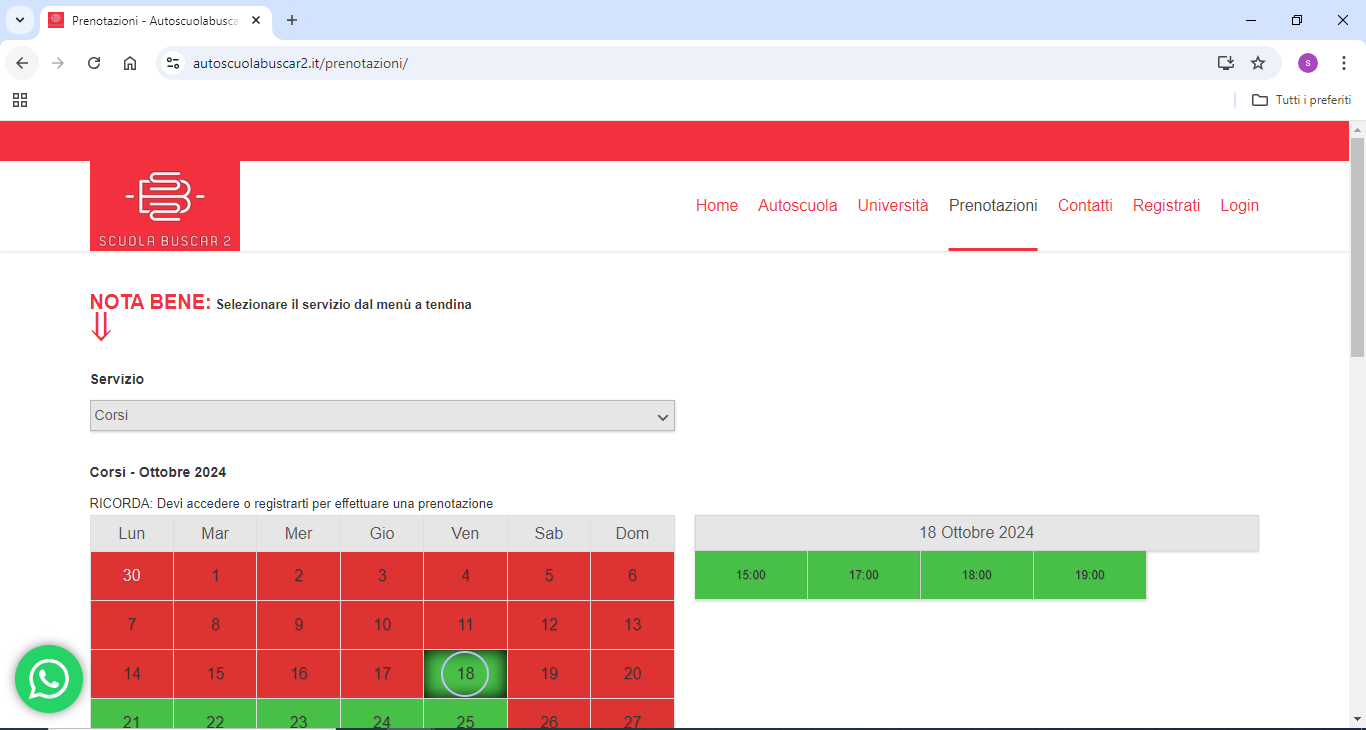Go back using the back arrow
This screenshot has width=1366, height=730.
[22, 63]
